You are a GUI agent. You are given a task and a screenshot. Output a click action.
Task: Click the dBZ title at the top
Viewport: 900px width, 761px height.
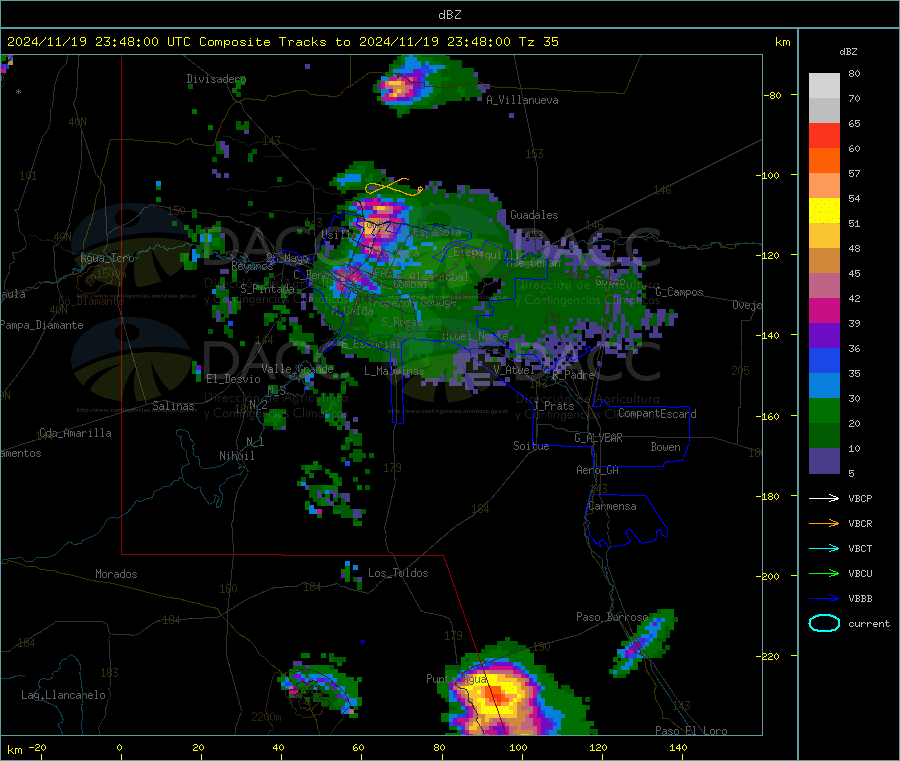(x=449, y=15)
